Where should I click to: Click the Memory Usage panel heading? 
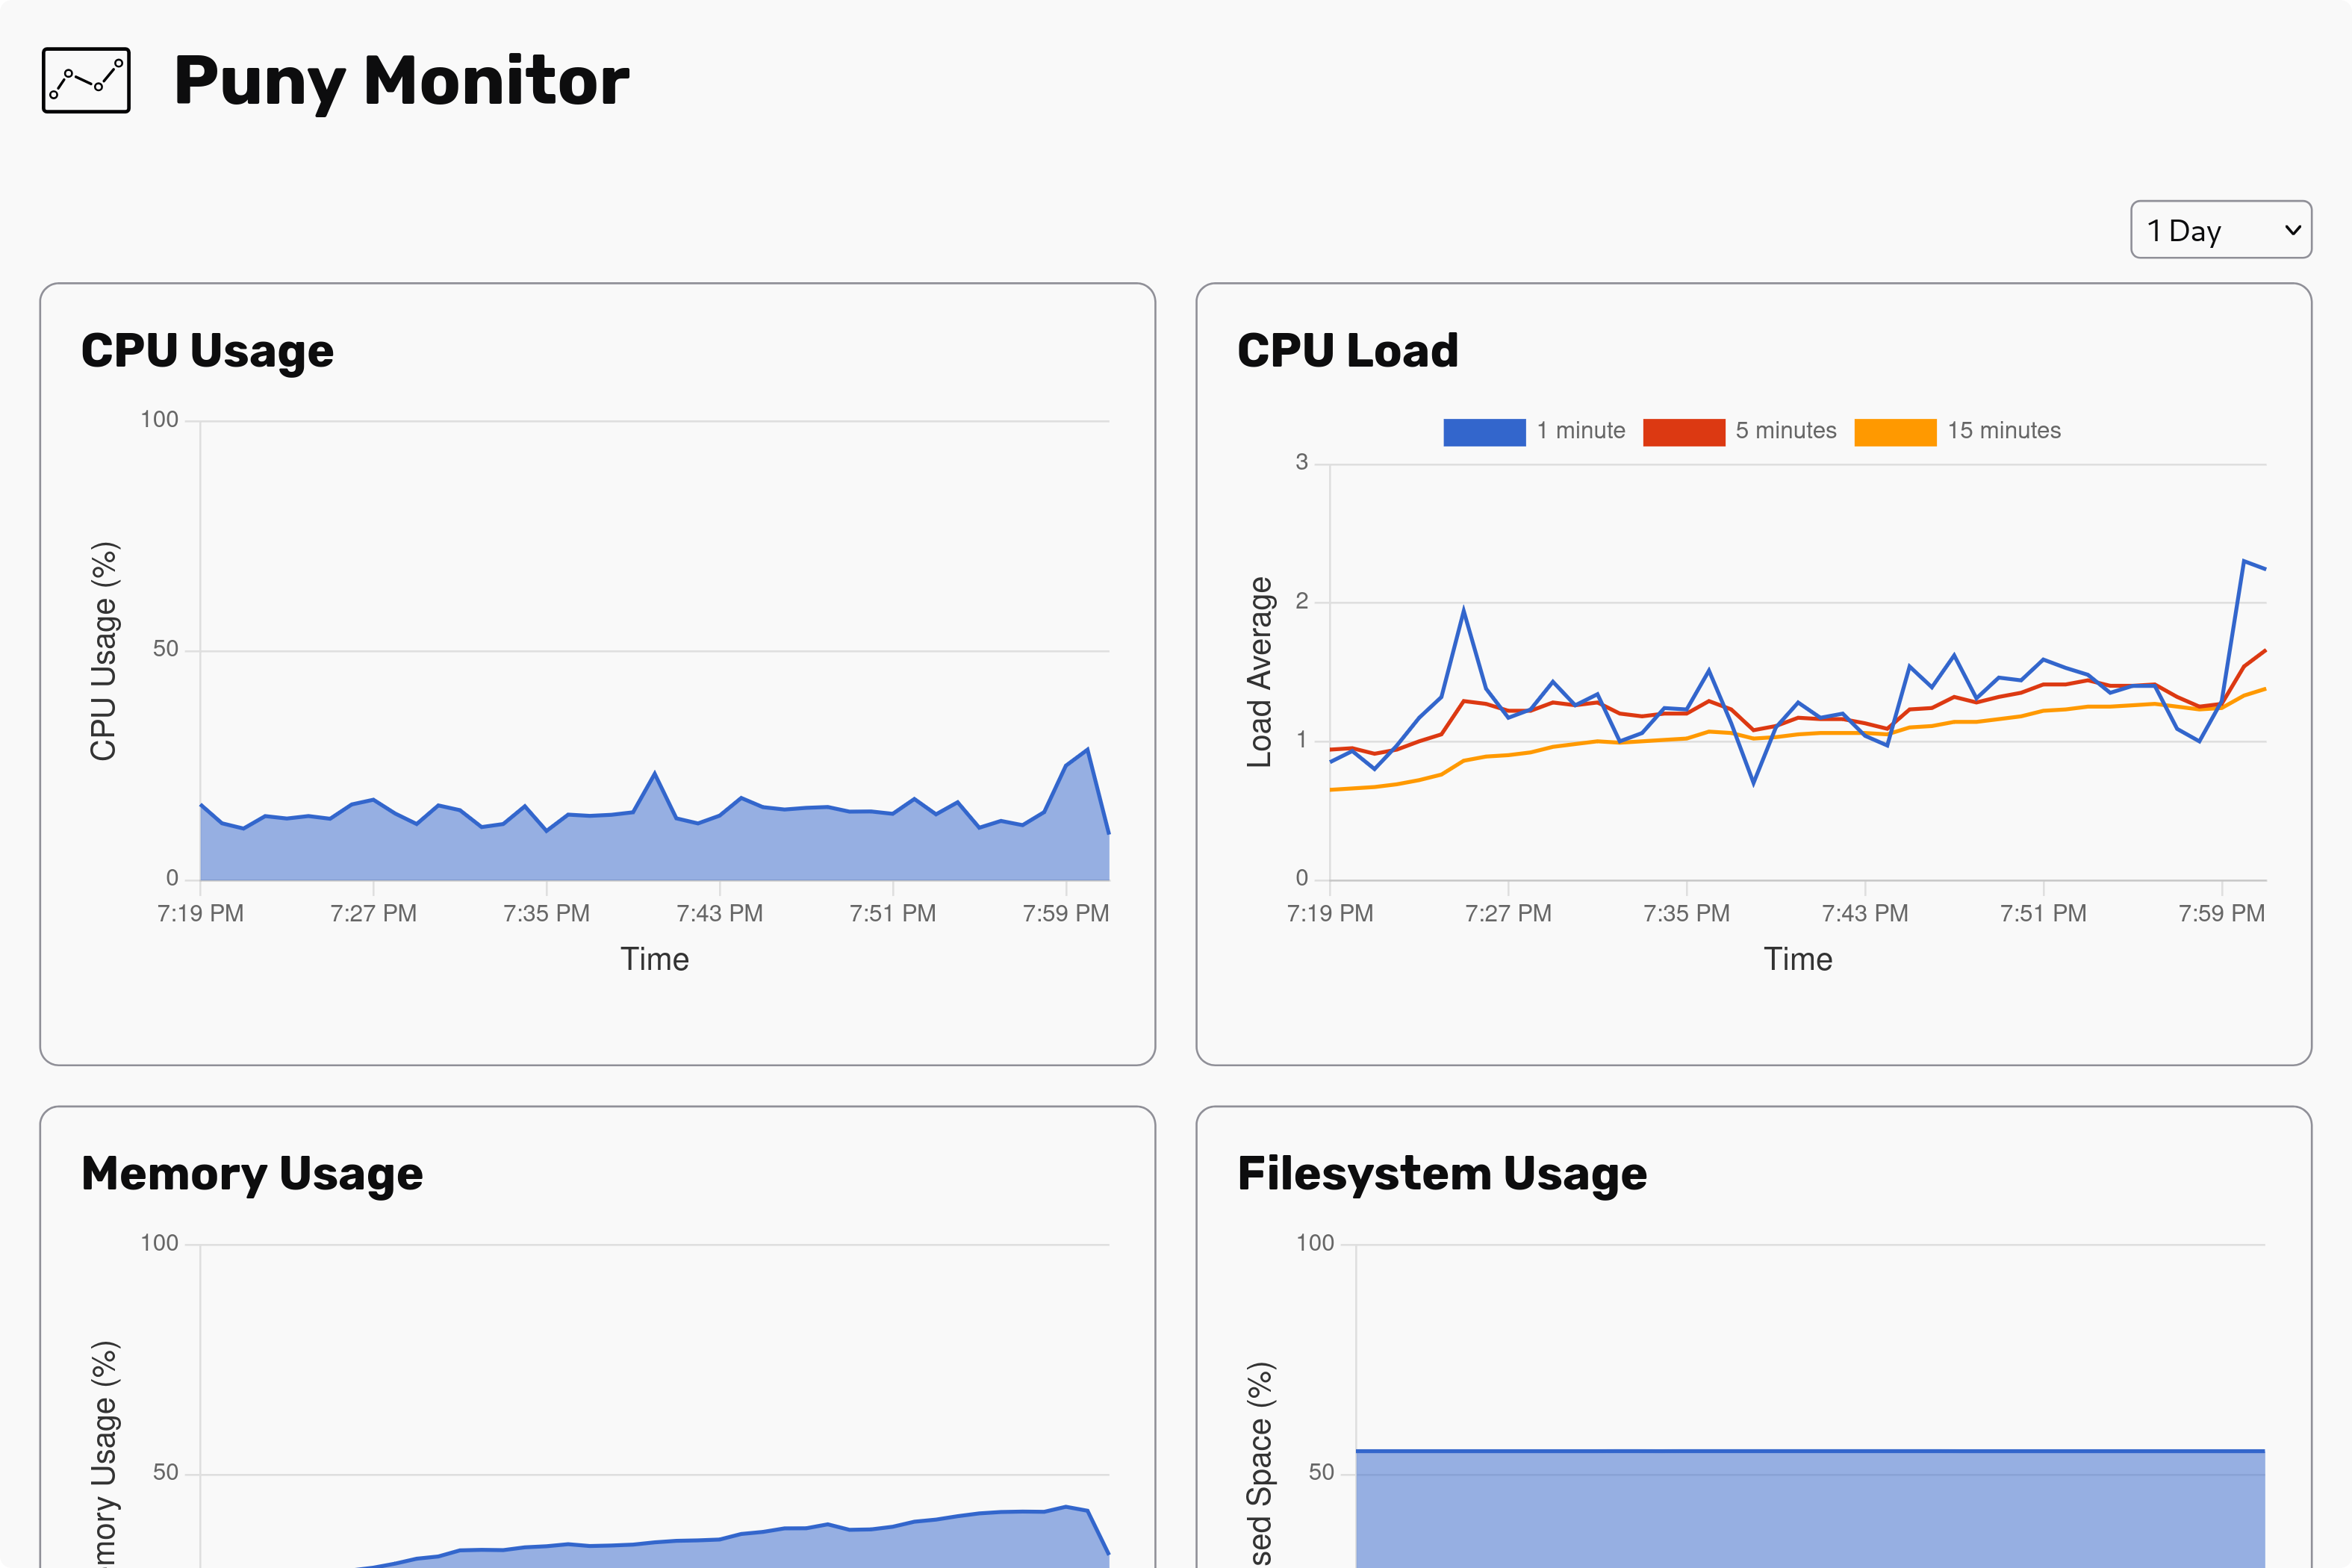click(252, 1174)
